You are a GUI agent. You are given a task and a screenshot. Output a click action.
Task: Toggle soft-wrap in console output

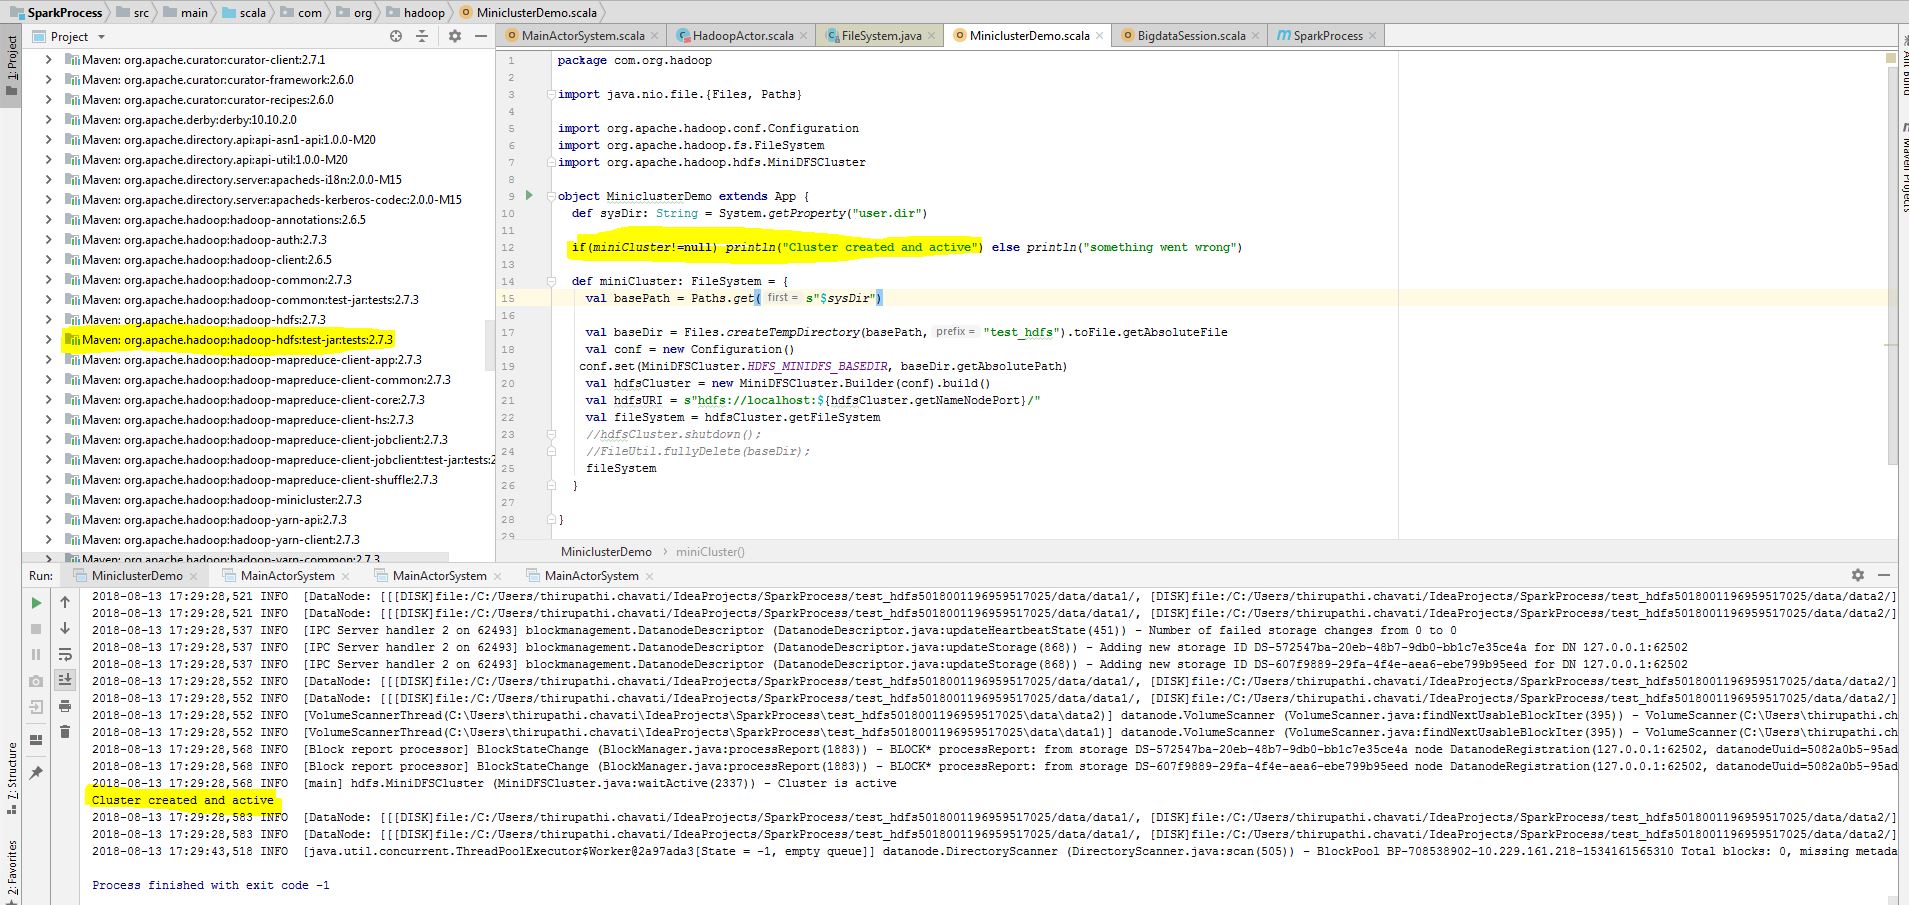coord(65,655)
